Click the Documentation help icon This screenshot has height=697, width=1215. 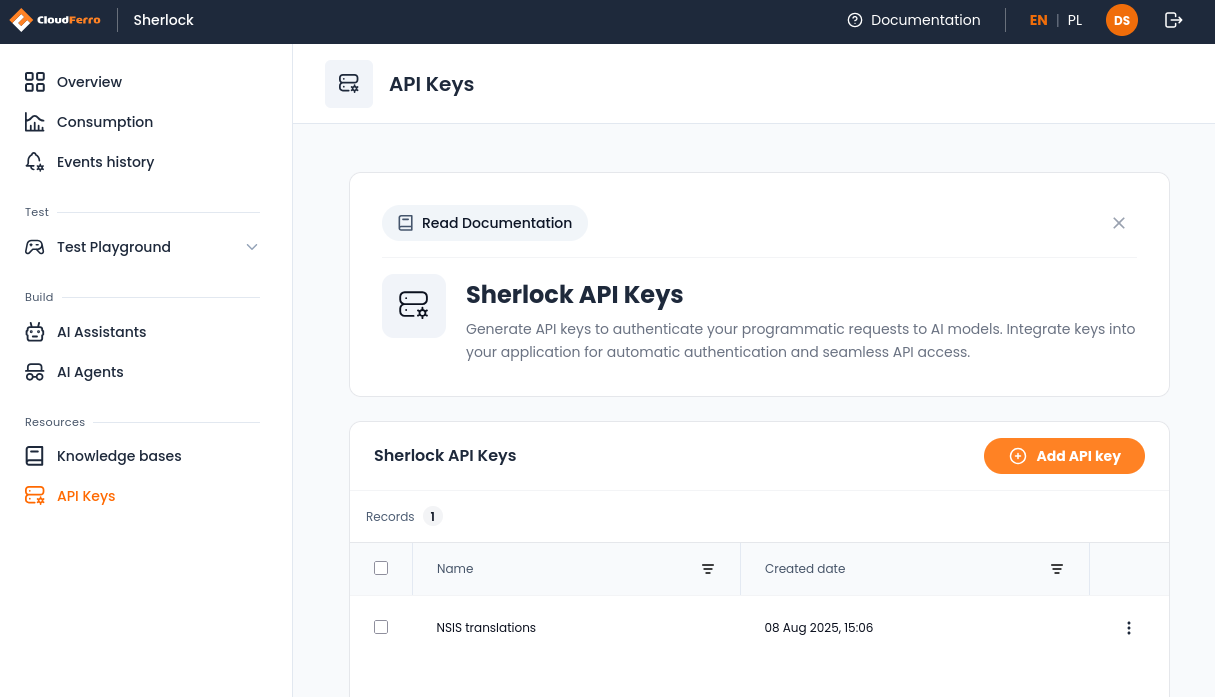(854, 20)
